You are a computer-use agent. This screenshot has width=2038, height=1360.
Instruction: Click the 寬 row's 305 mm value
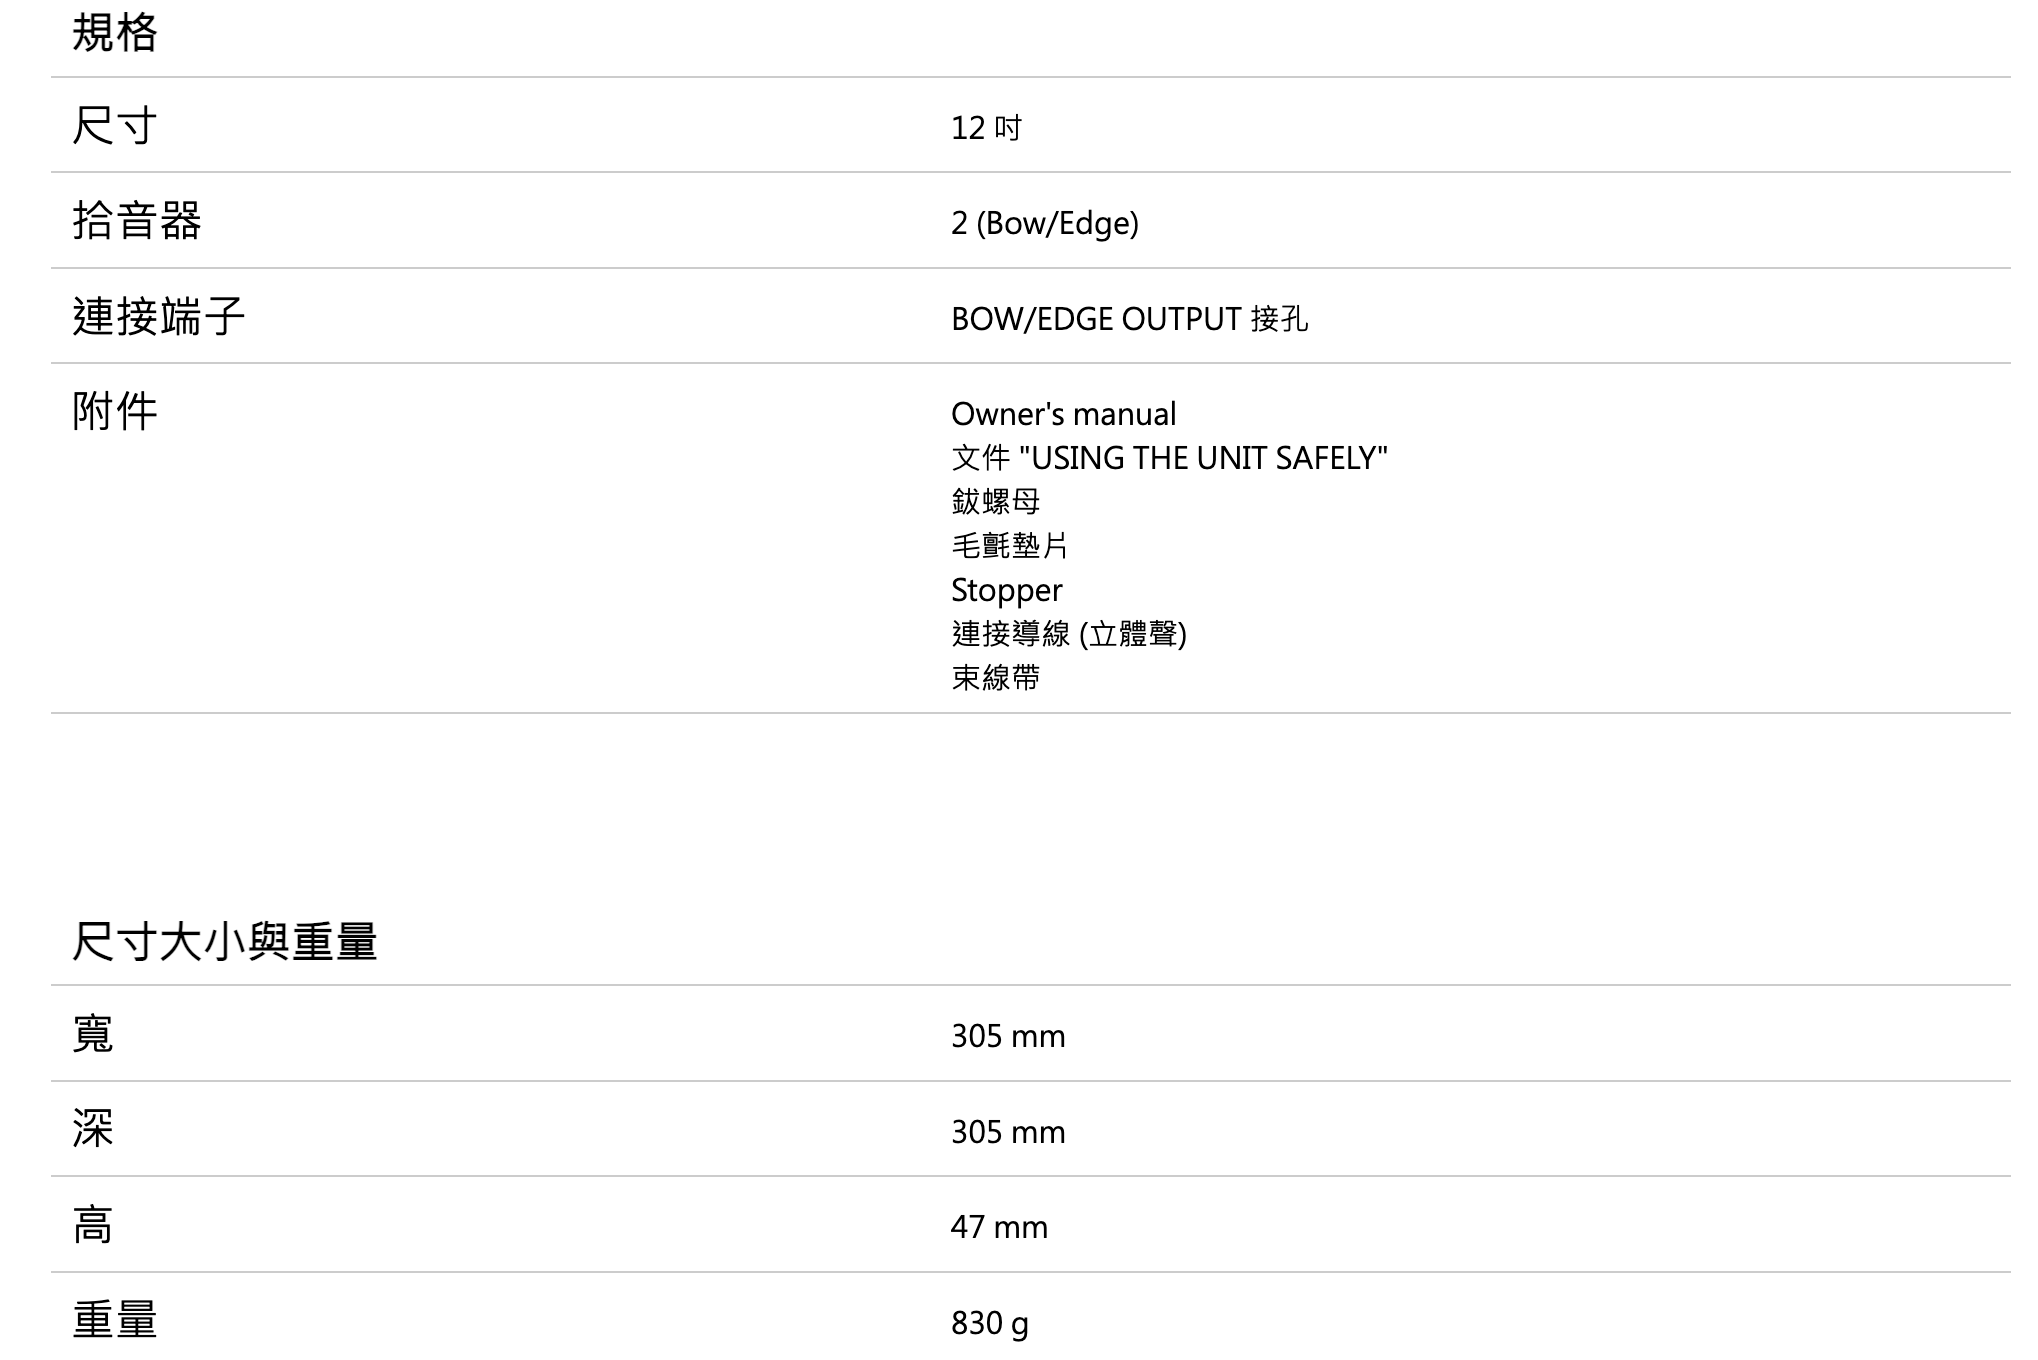pos(1008,1036)
